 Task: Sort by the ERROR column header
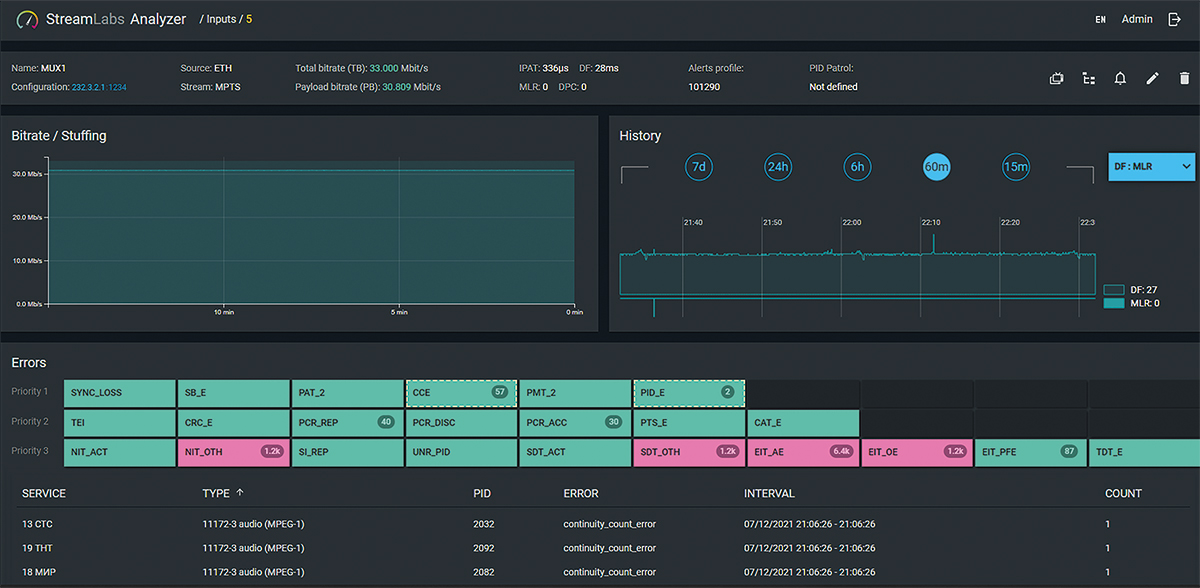pos(581,493)
